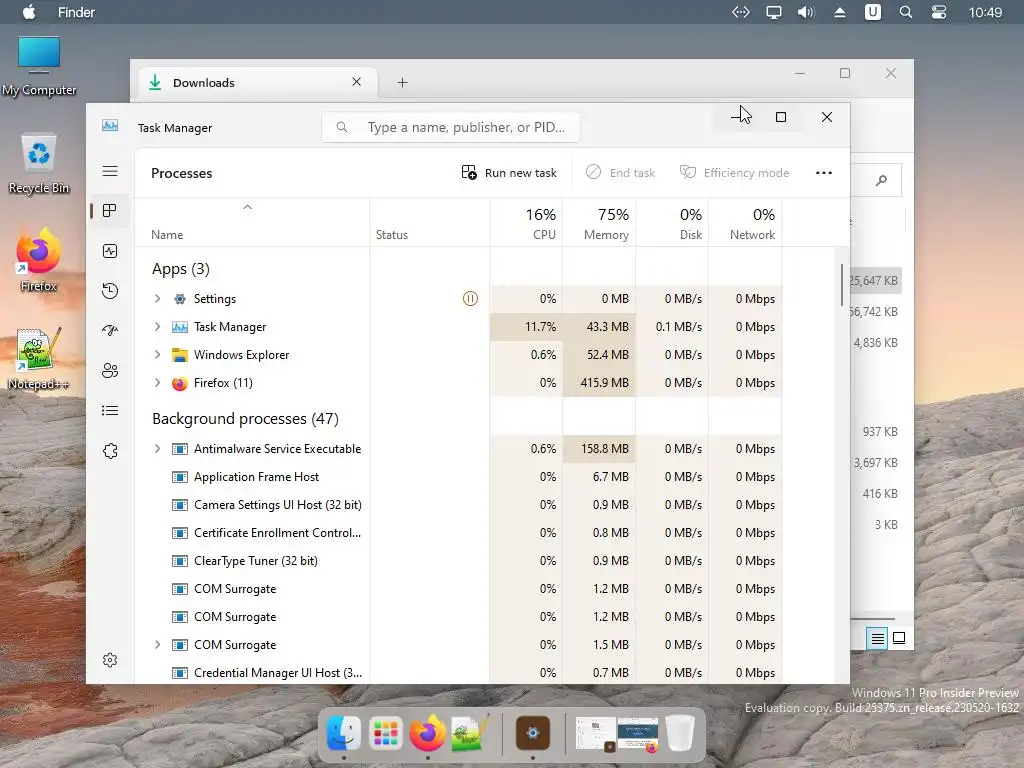Open the Details page in sidebar

tap(110, 410)
